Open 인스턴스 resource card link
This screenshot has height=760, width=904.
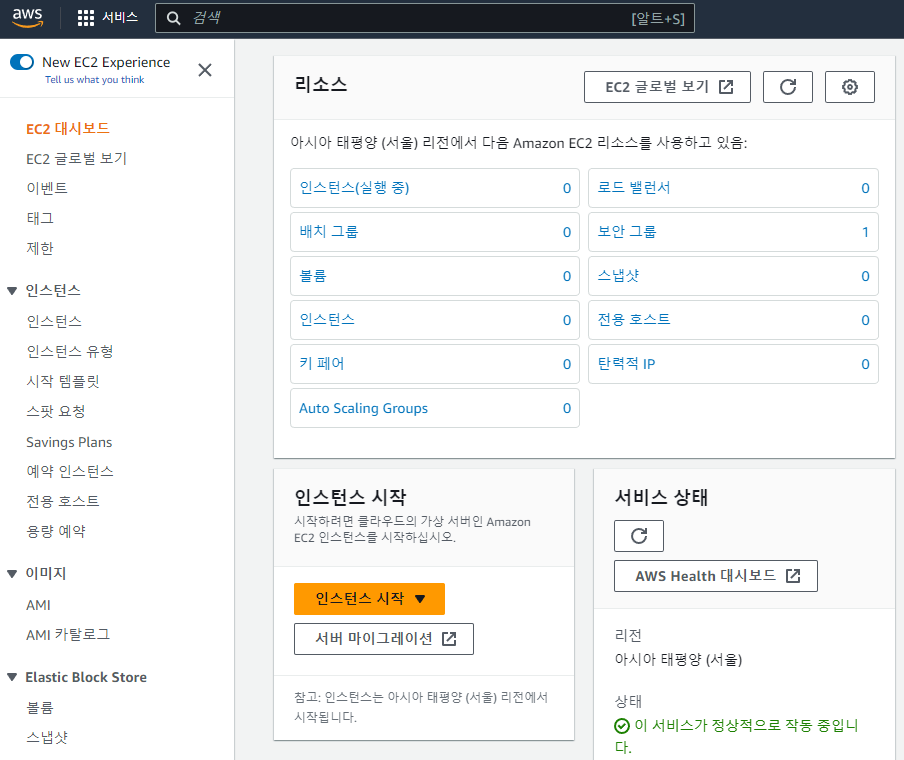pos(327,320)
